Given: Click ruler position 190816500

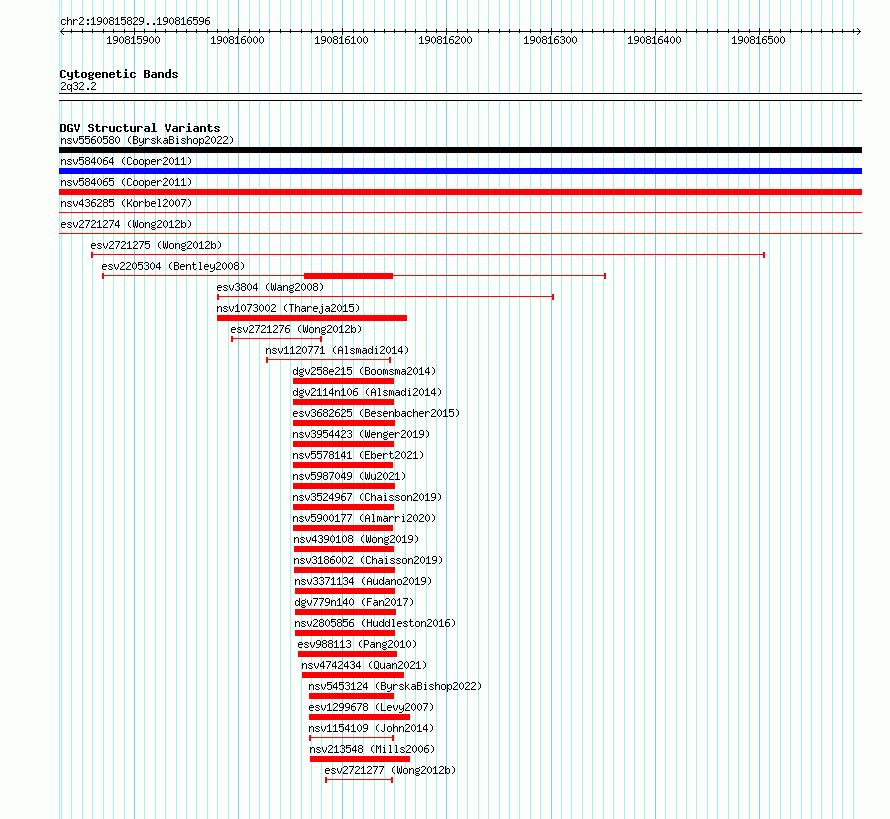Looking at the screenshot, I should pos(758,40).
